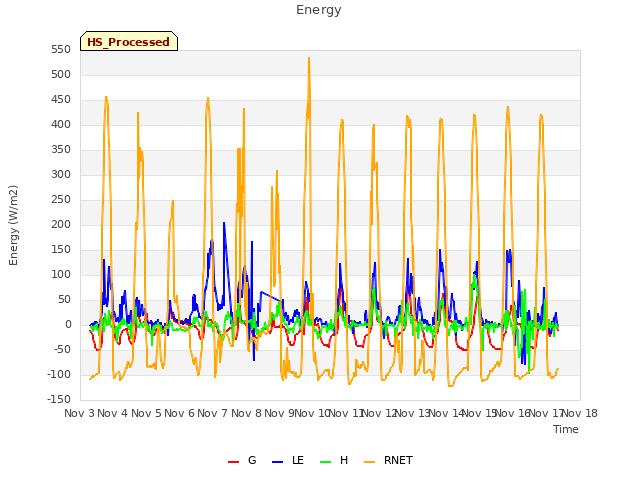Click the HS_Processed label tab
640x480 pixels.
[x=129, y=41]
